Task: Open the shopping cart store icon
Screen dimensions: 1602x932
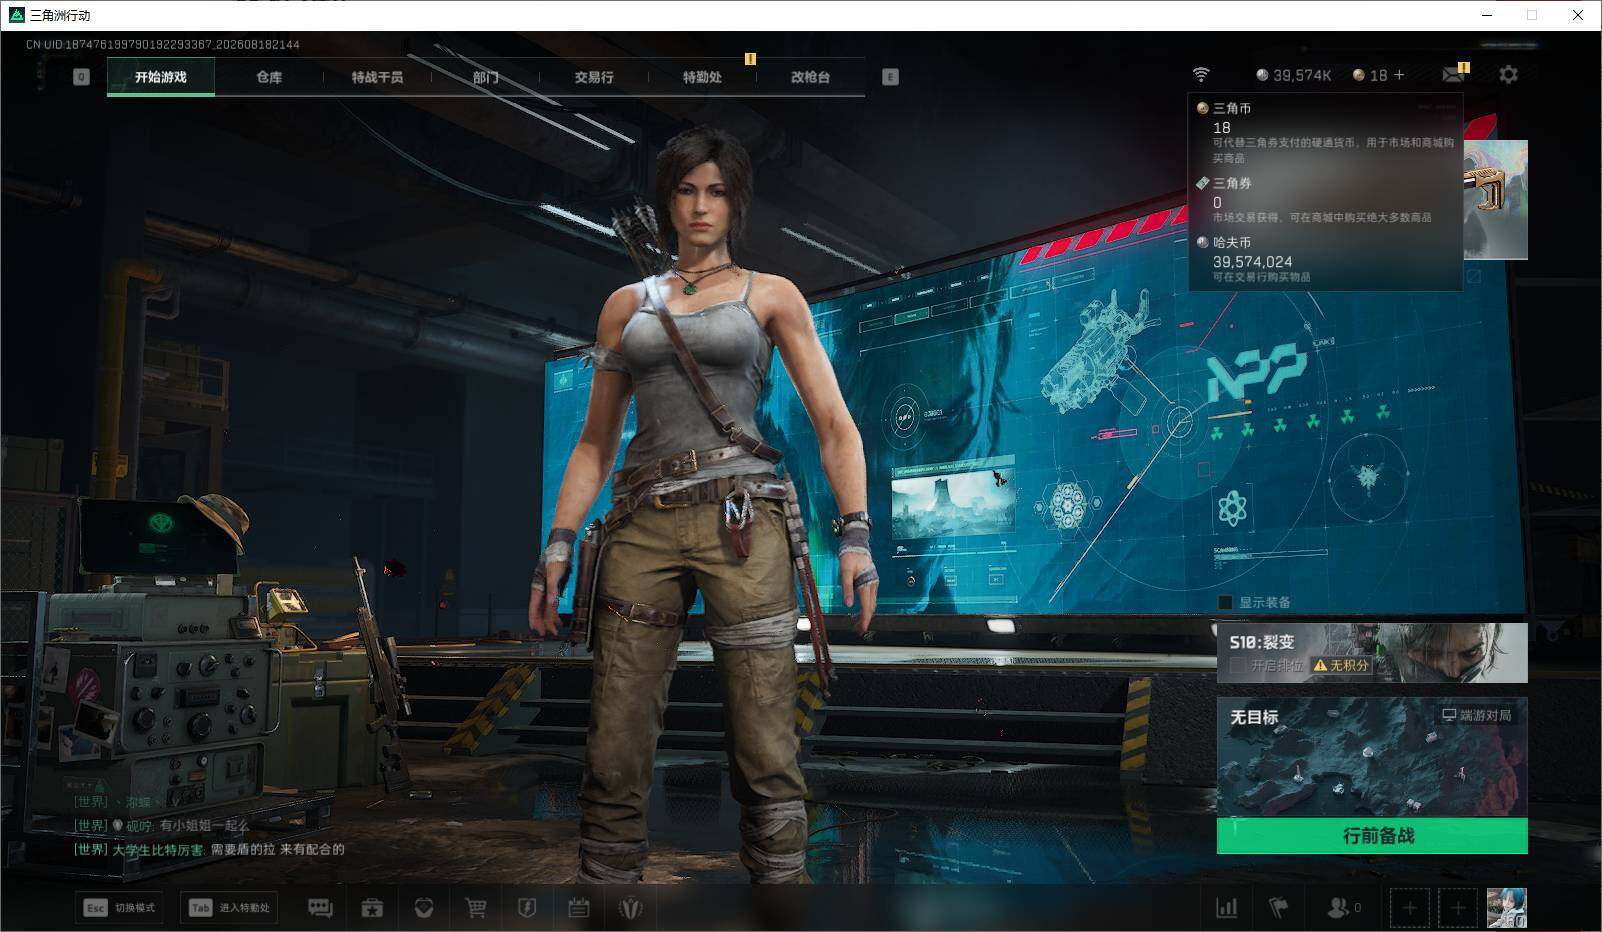Action: point(476,908)
